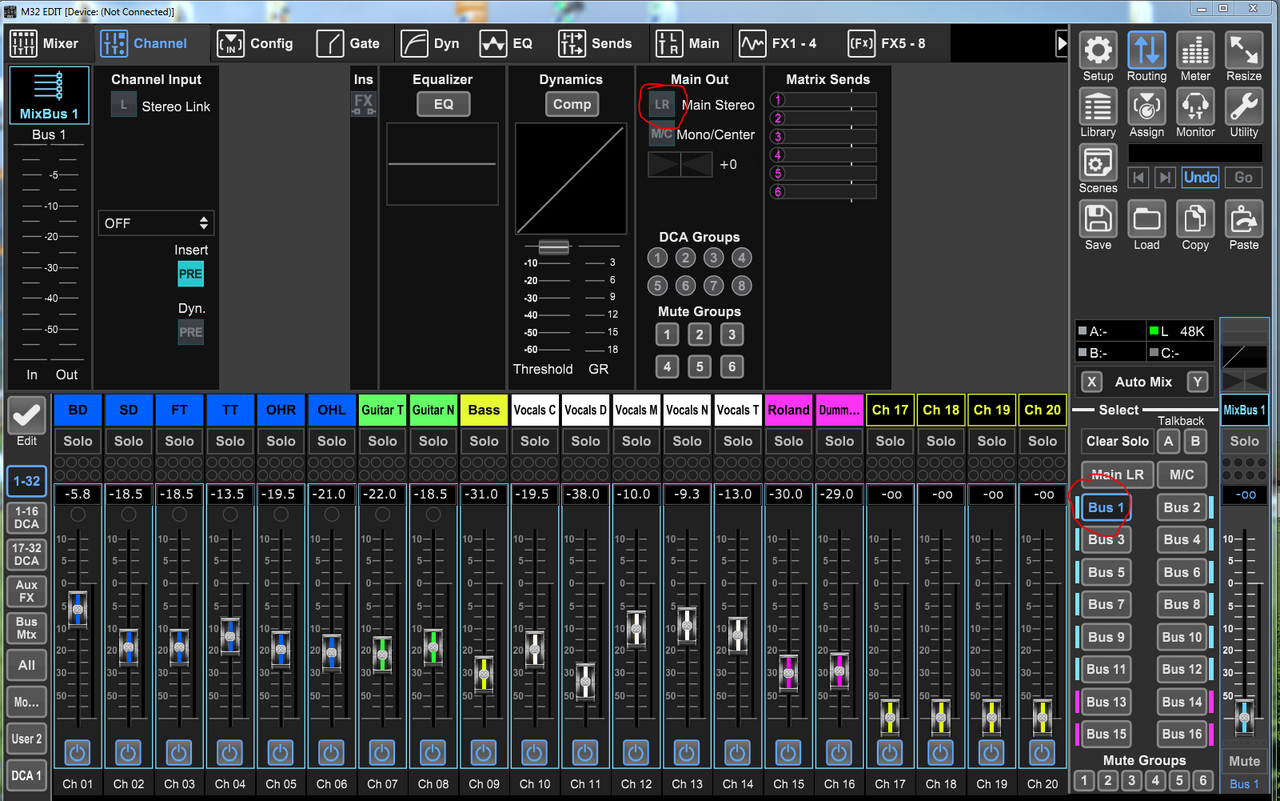Toggle Mute Group 4 in Main Out panel
The width and height of the screenshot is (1280, 801).
tap(667, 367)
